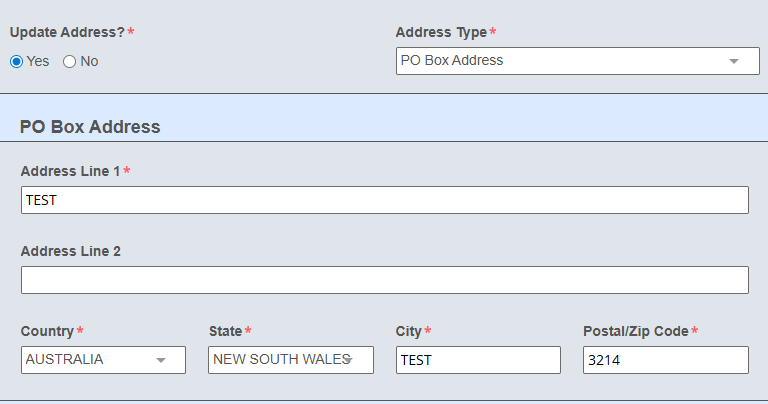Open the Country dropdown showing AUSTRALIA

coord(103,360)
